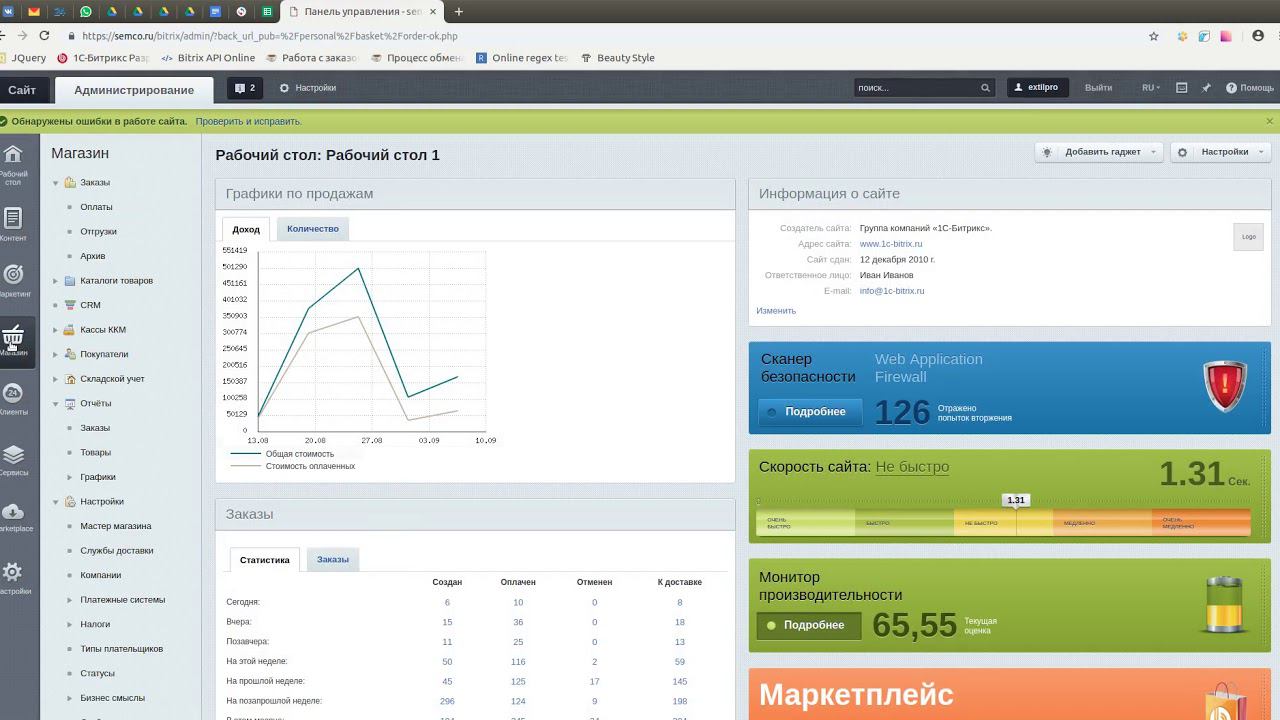Select the Количество chart tab
The image size is (1280, 720).
[x=313, y=229]
